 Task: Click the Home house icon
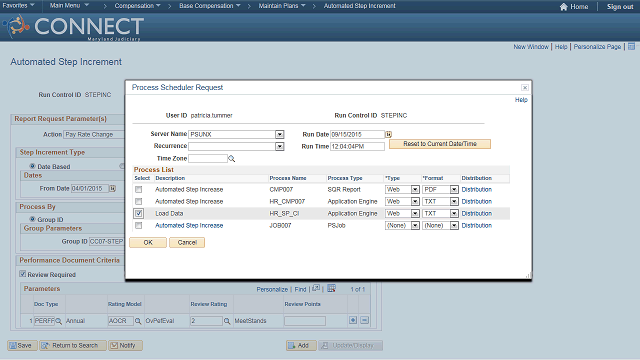[564, 7]
